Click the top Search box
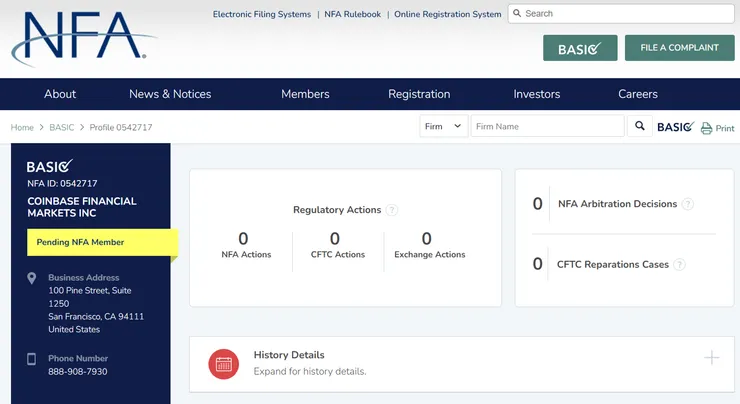The height and width of the screenshot is (404, 740). click(620, 14)
